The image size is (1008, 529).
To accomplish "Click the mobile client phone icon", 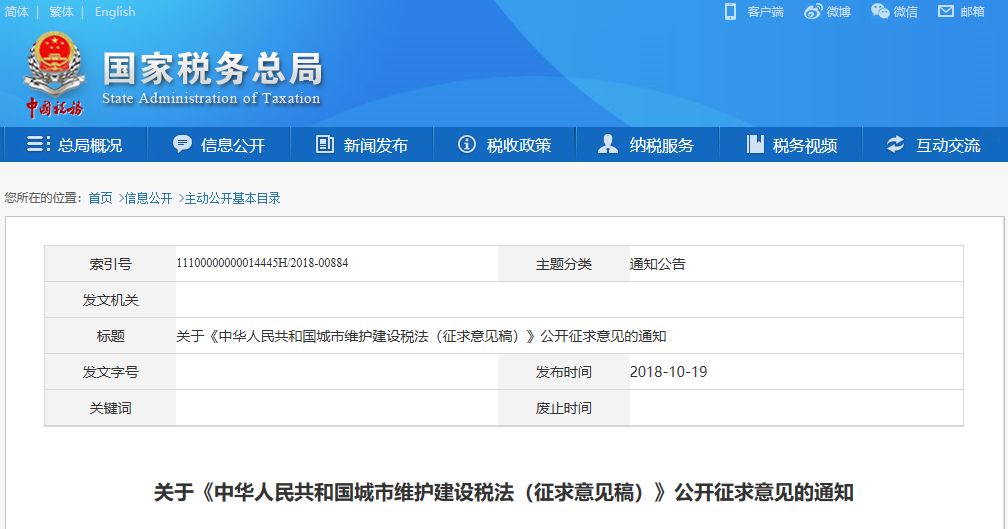I will (730, 12).
